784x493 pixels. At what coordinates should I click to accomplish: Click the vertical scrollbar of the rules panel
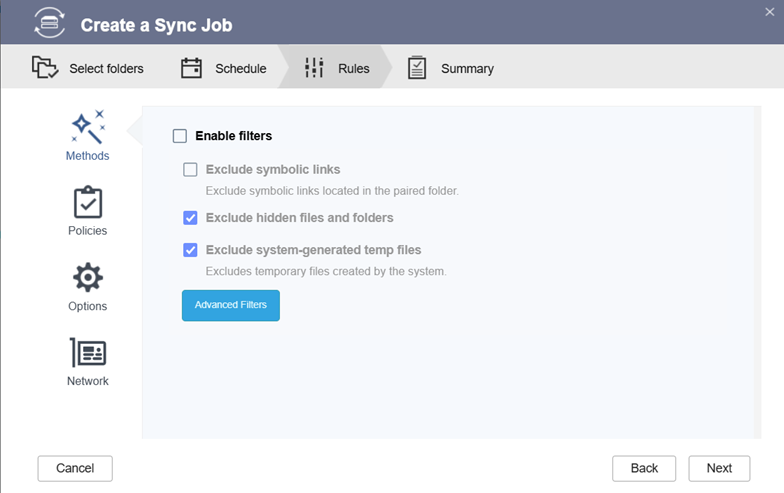(756, 270)
